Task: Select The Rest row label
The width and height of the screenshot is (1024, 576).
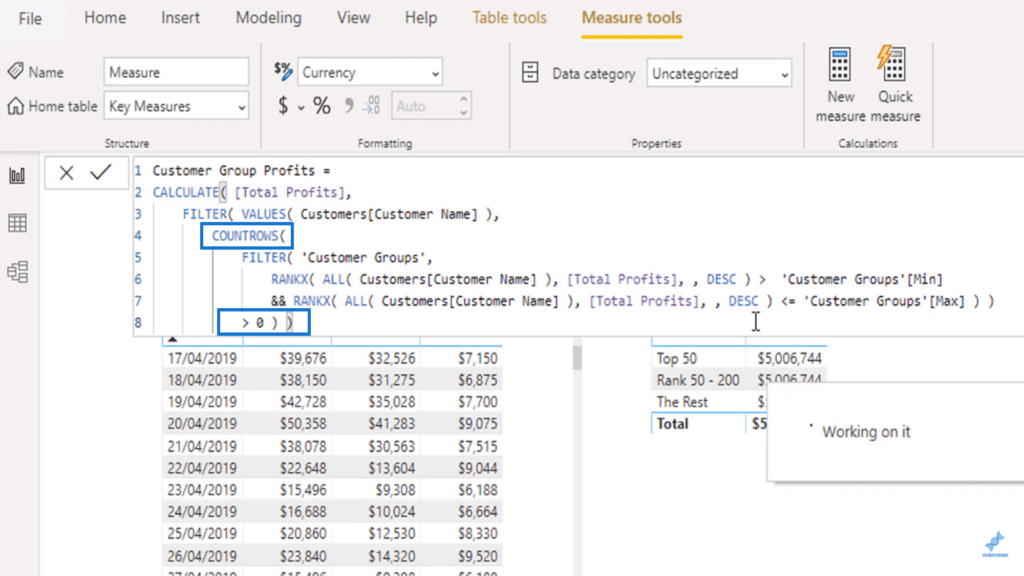Action: tap(682, 402)
